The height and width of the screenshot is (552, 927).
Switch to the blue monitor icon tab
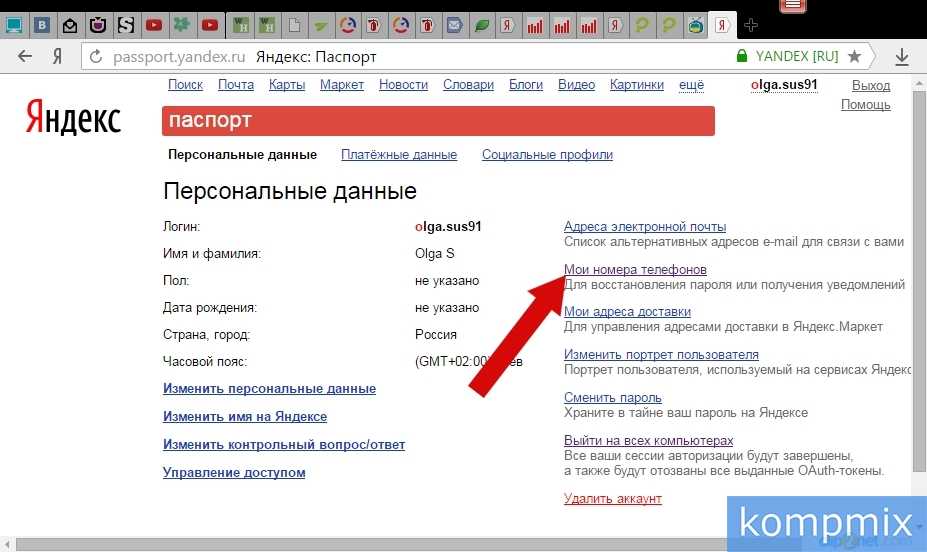point(14,25)
